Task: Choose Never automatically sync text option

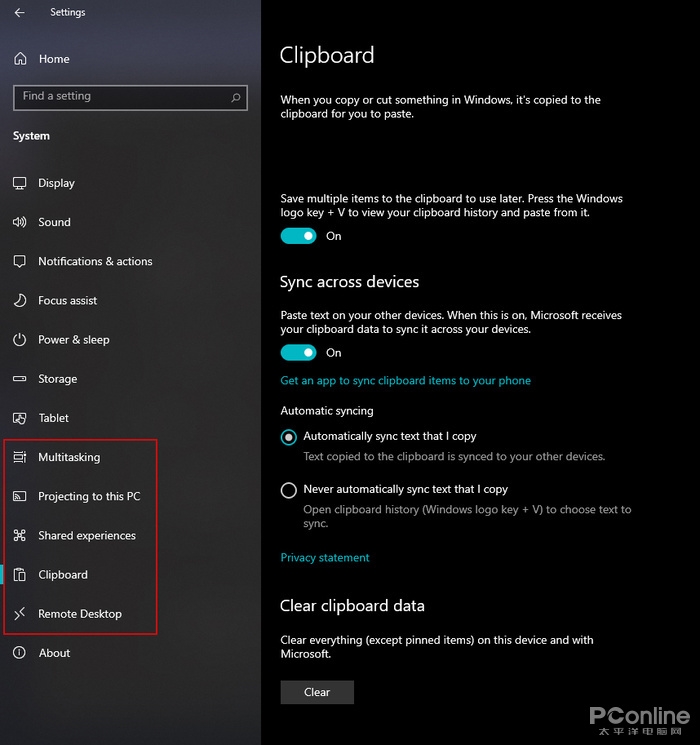Action: 289,490
